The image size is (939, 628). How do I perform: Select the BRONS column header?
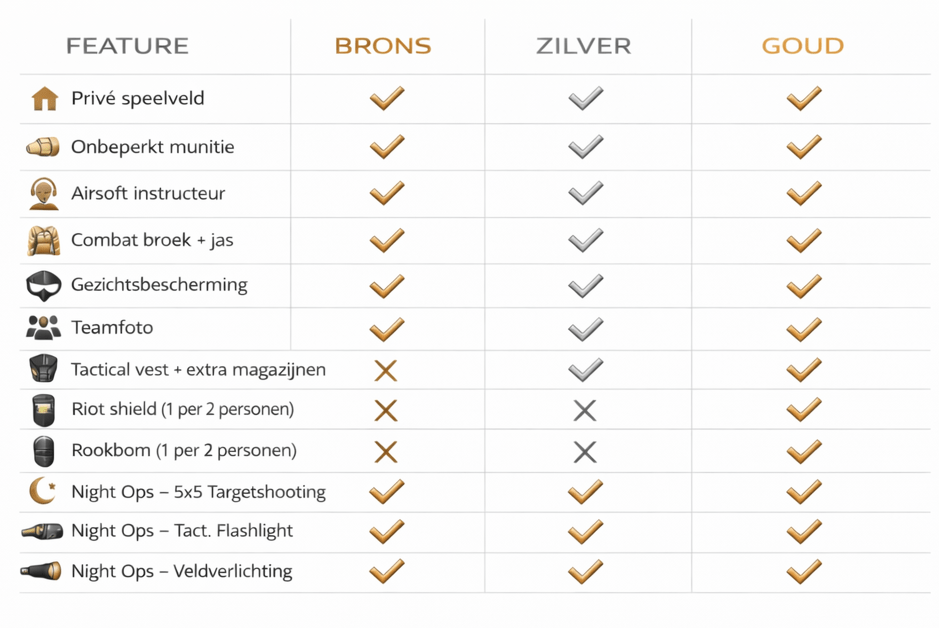pos(383,46)
